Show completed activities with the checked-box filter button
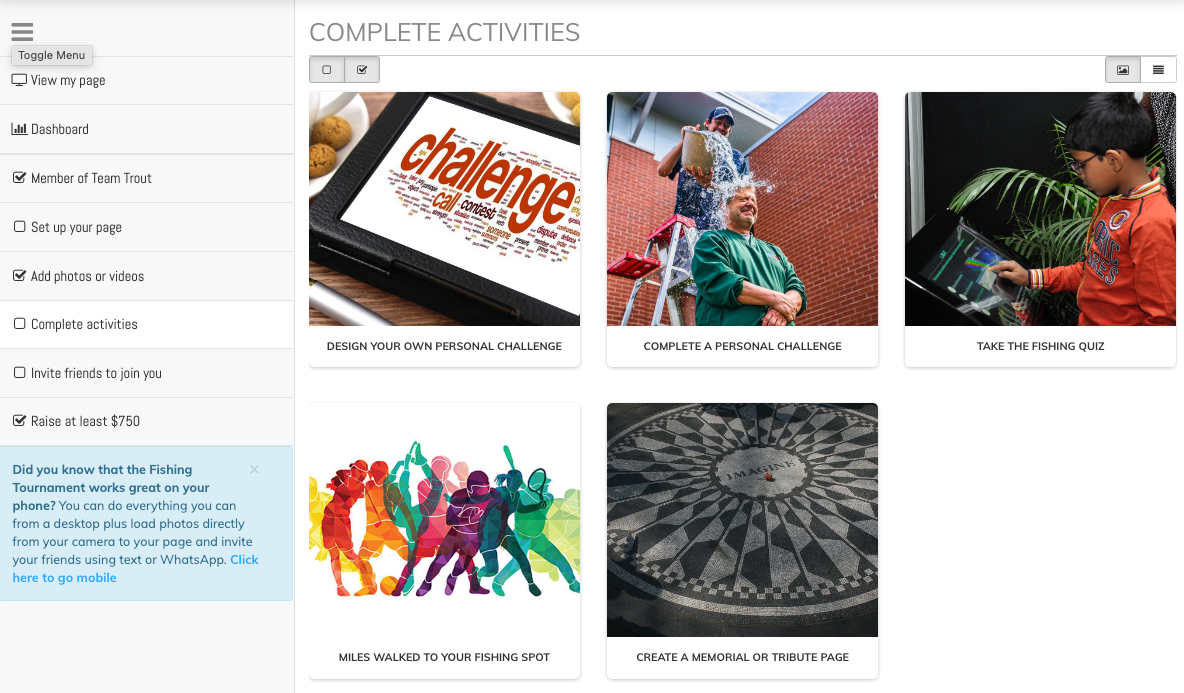This screenshot has width=1184, height=693. pos(362,69)
